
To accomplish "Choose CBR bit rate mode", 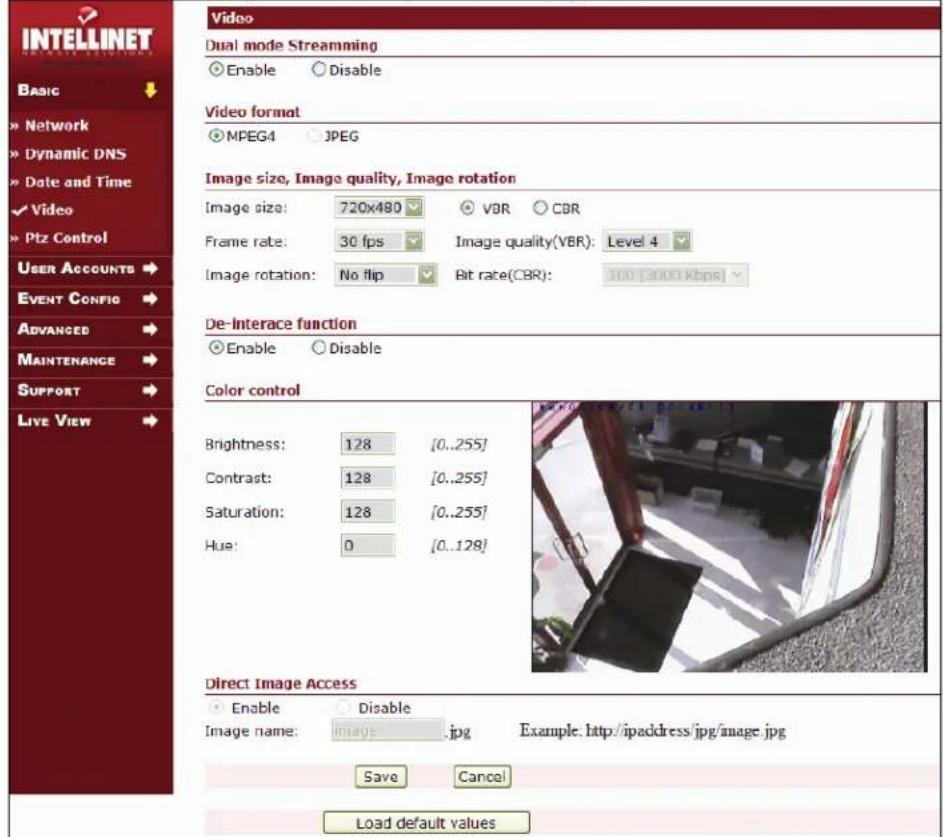I will click(x=540, y=208).
